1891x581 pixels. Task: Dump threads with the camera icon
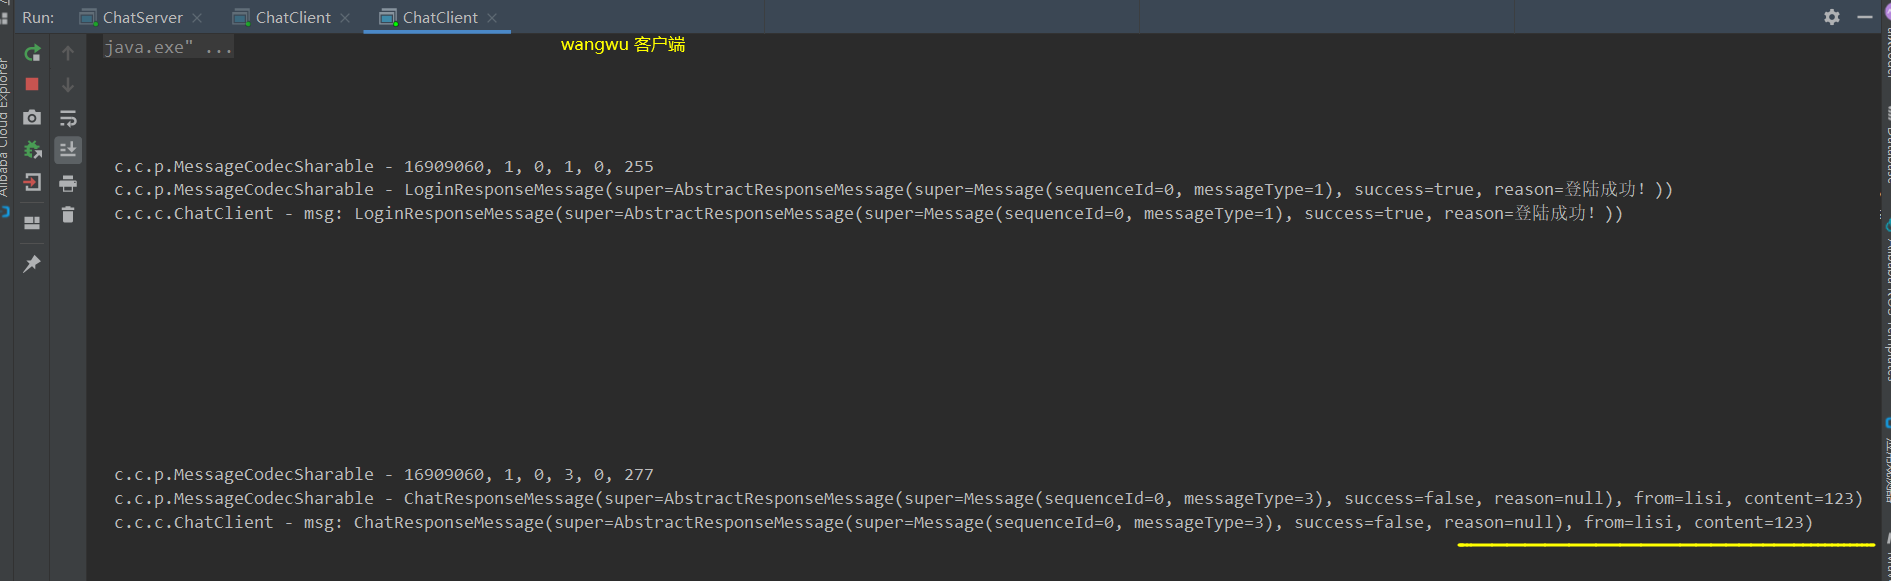[32, 118]
